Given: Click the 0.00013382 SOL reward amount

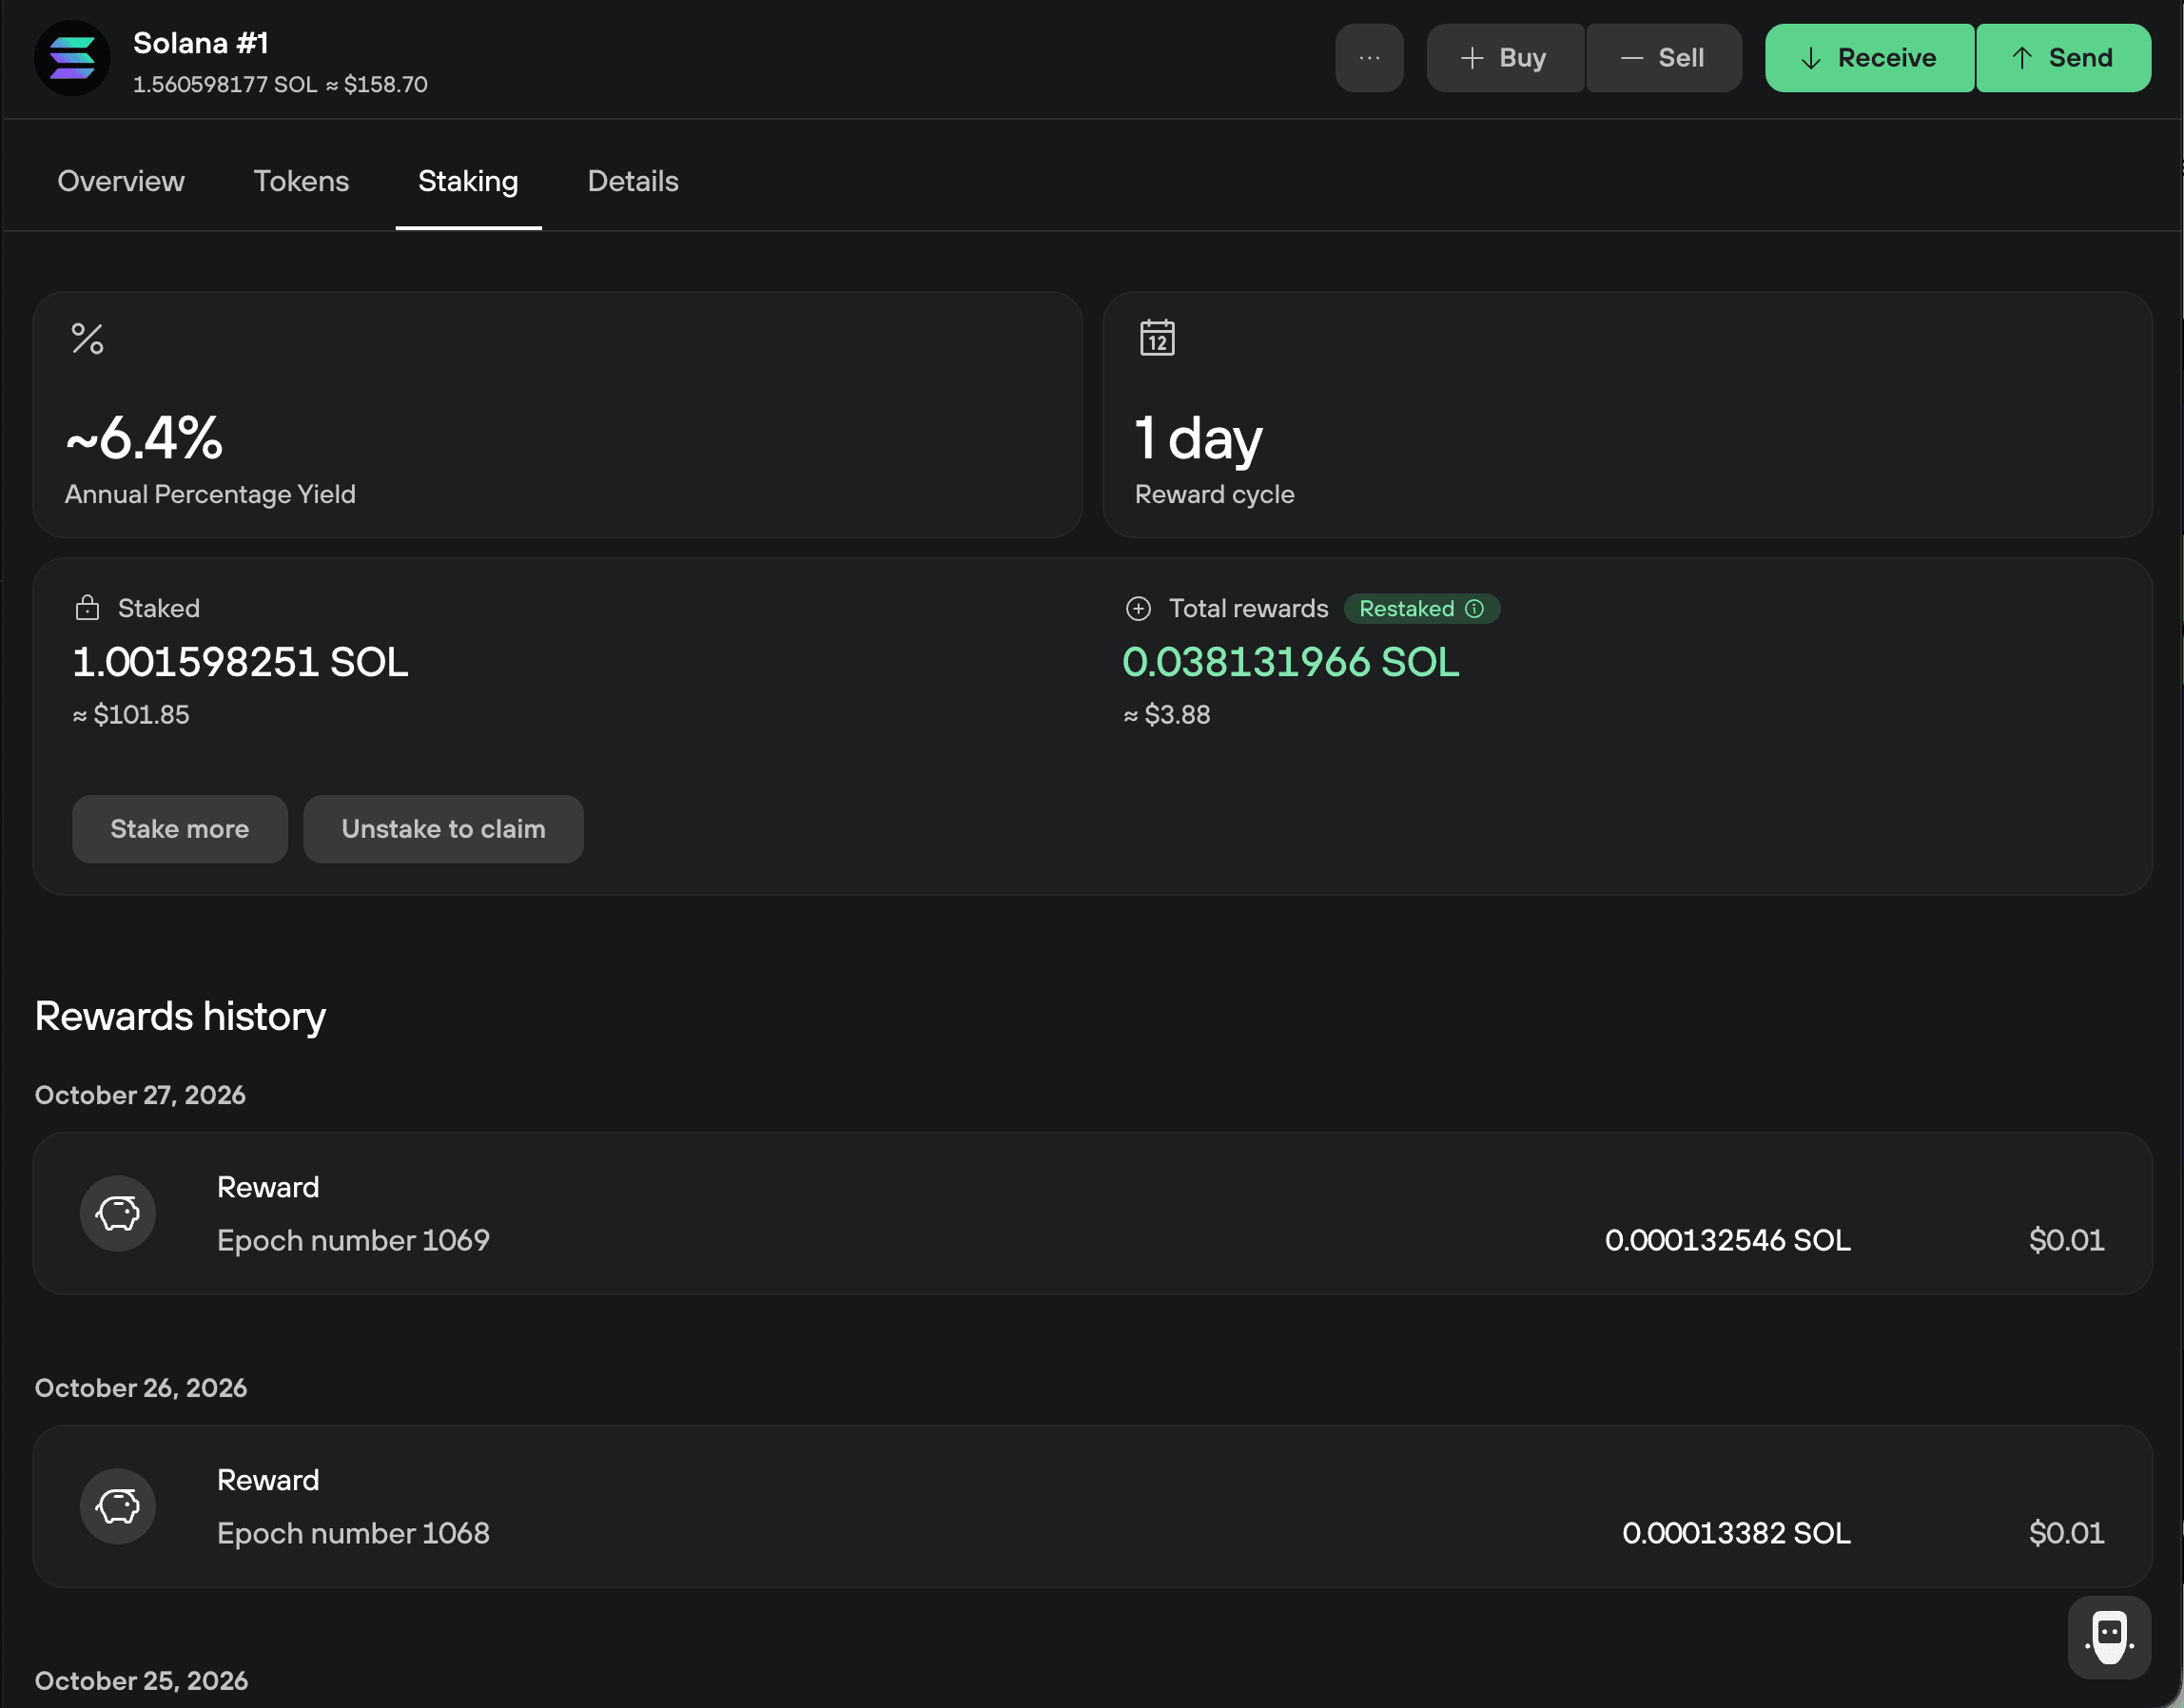Looking at the screenshot, I should [x=1737, y=1533].
